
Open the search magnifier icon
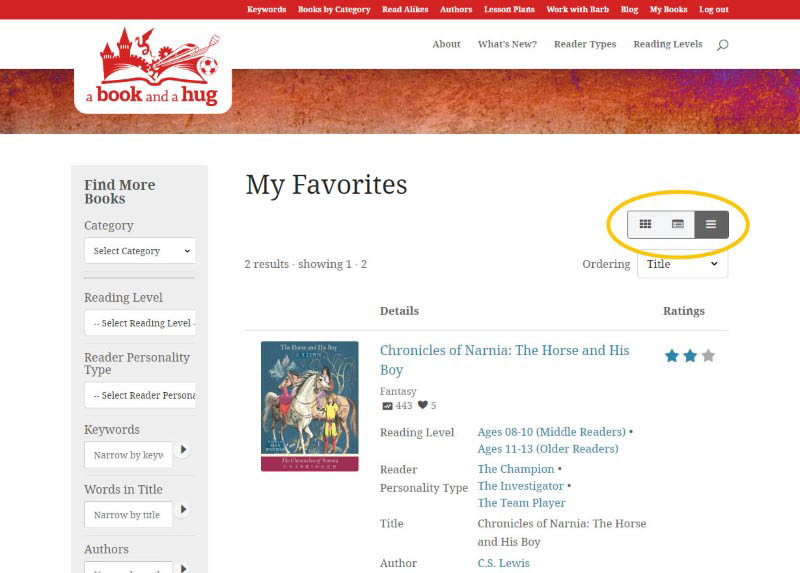(723, 45)
